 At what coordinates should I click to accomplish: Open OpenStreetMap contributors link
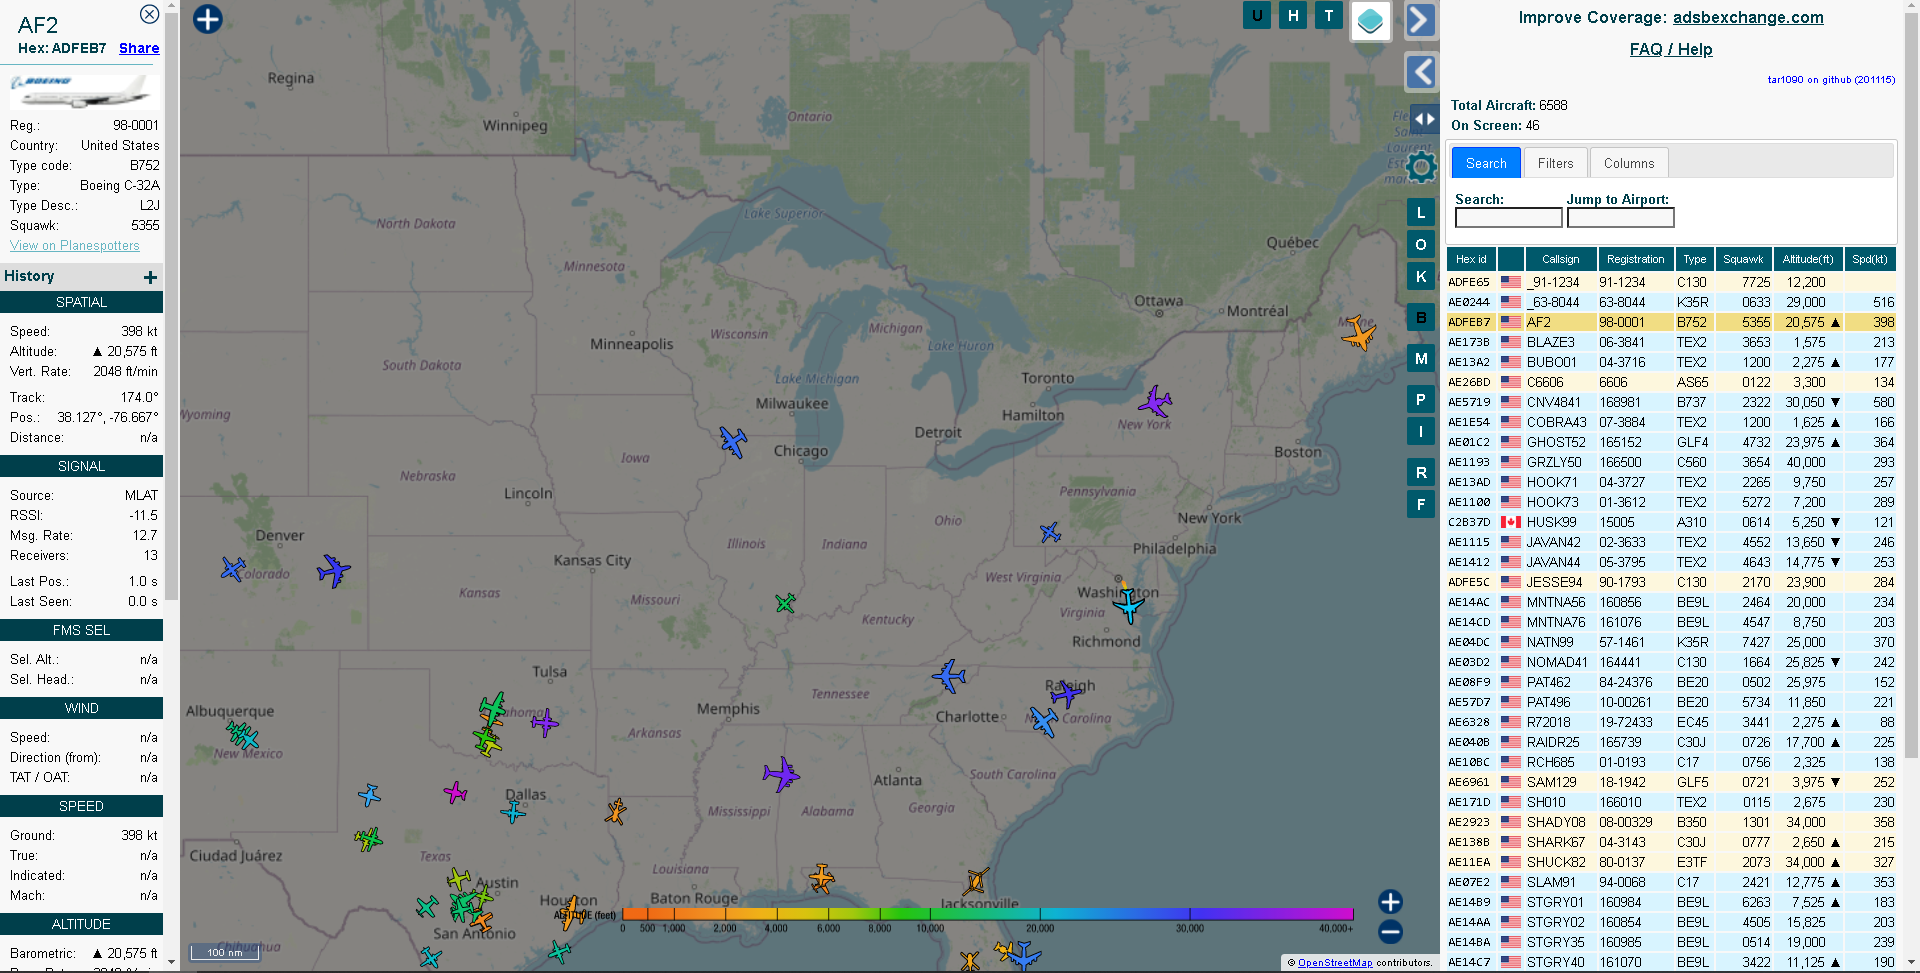[x=1335, y=963]
